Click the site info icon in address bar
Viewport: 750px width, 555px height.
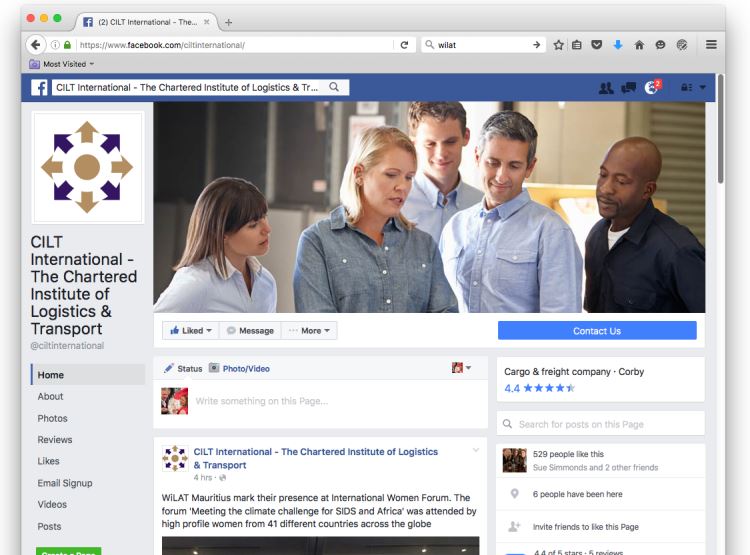pyautogui.click(x=55, y=45)
